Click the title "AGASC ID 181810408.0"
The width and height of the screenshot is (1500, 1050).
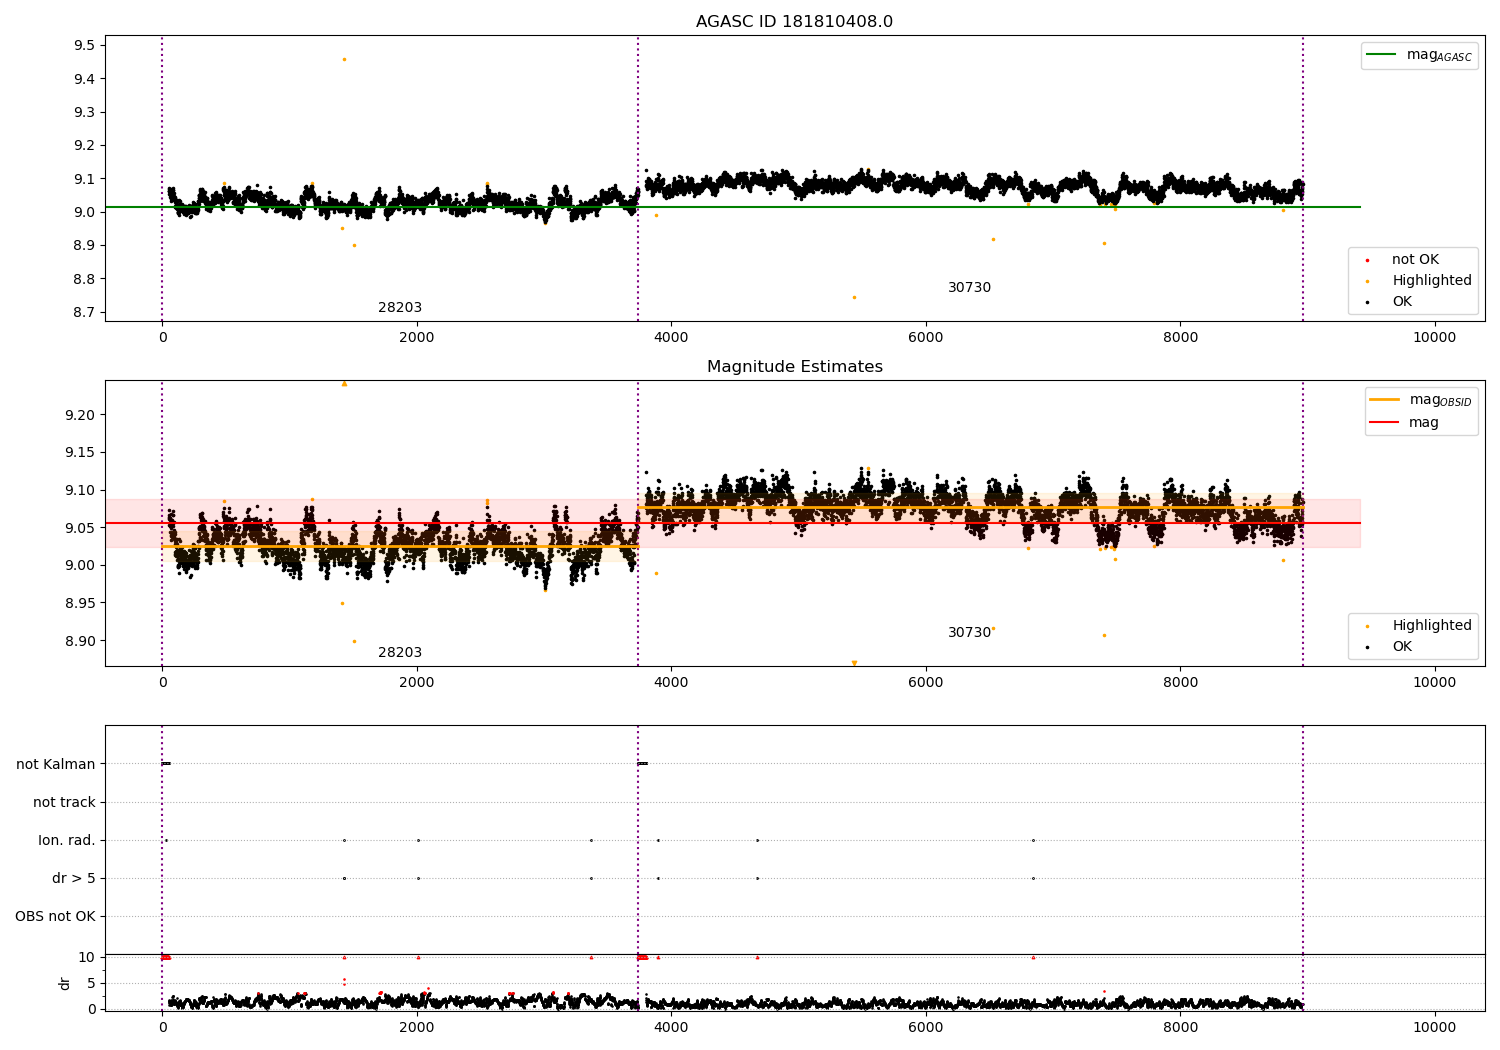[x=794, y=22]
